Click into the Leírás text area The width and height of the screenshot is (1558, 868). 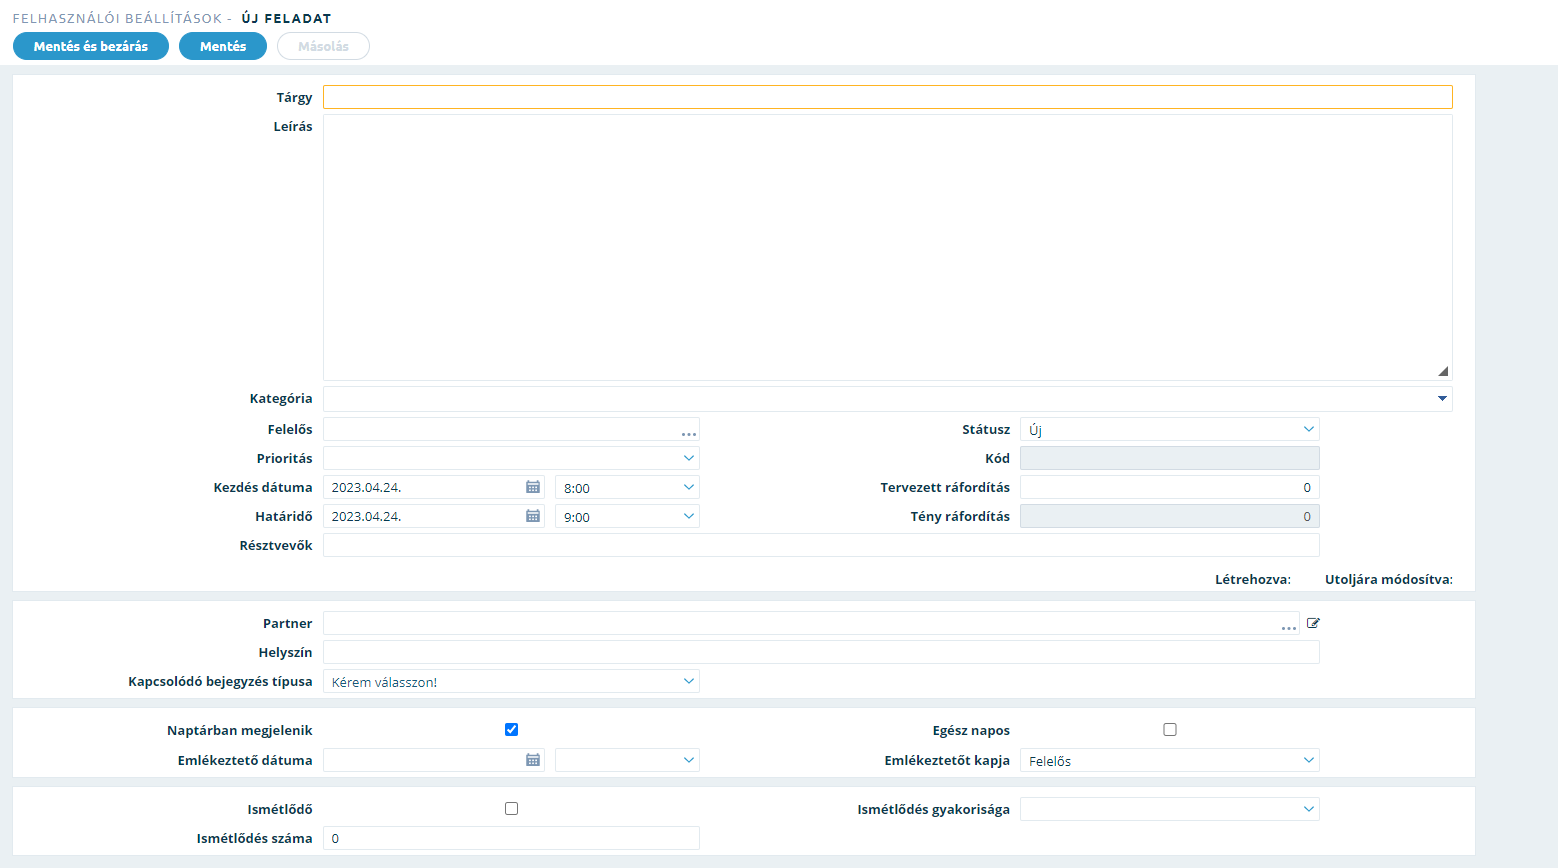(x=887, y=247)
